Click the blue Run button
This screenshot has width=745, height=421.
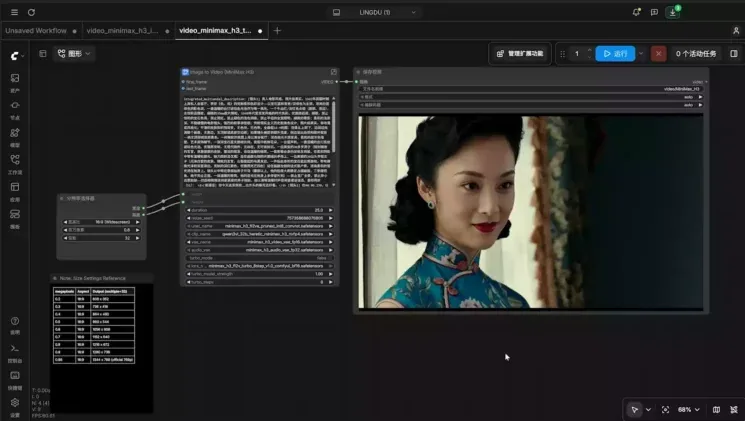(x=615, y=54)
